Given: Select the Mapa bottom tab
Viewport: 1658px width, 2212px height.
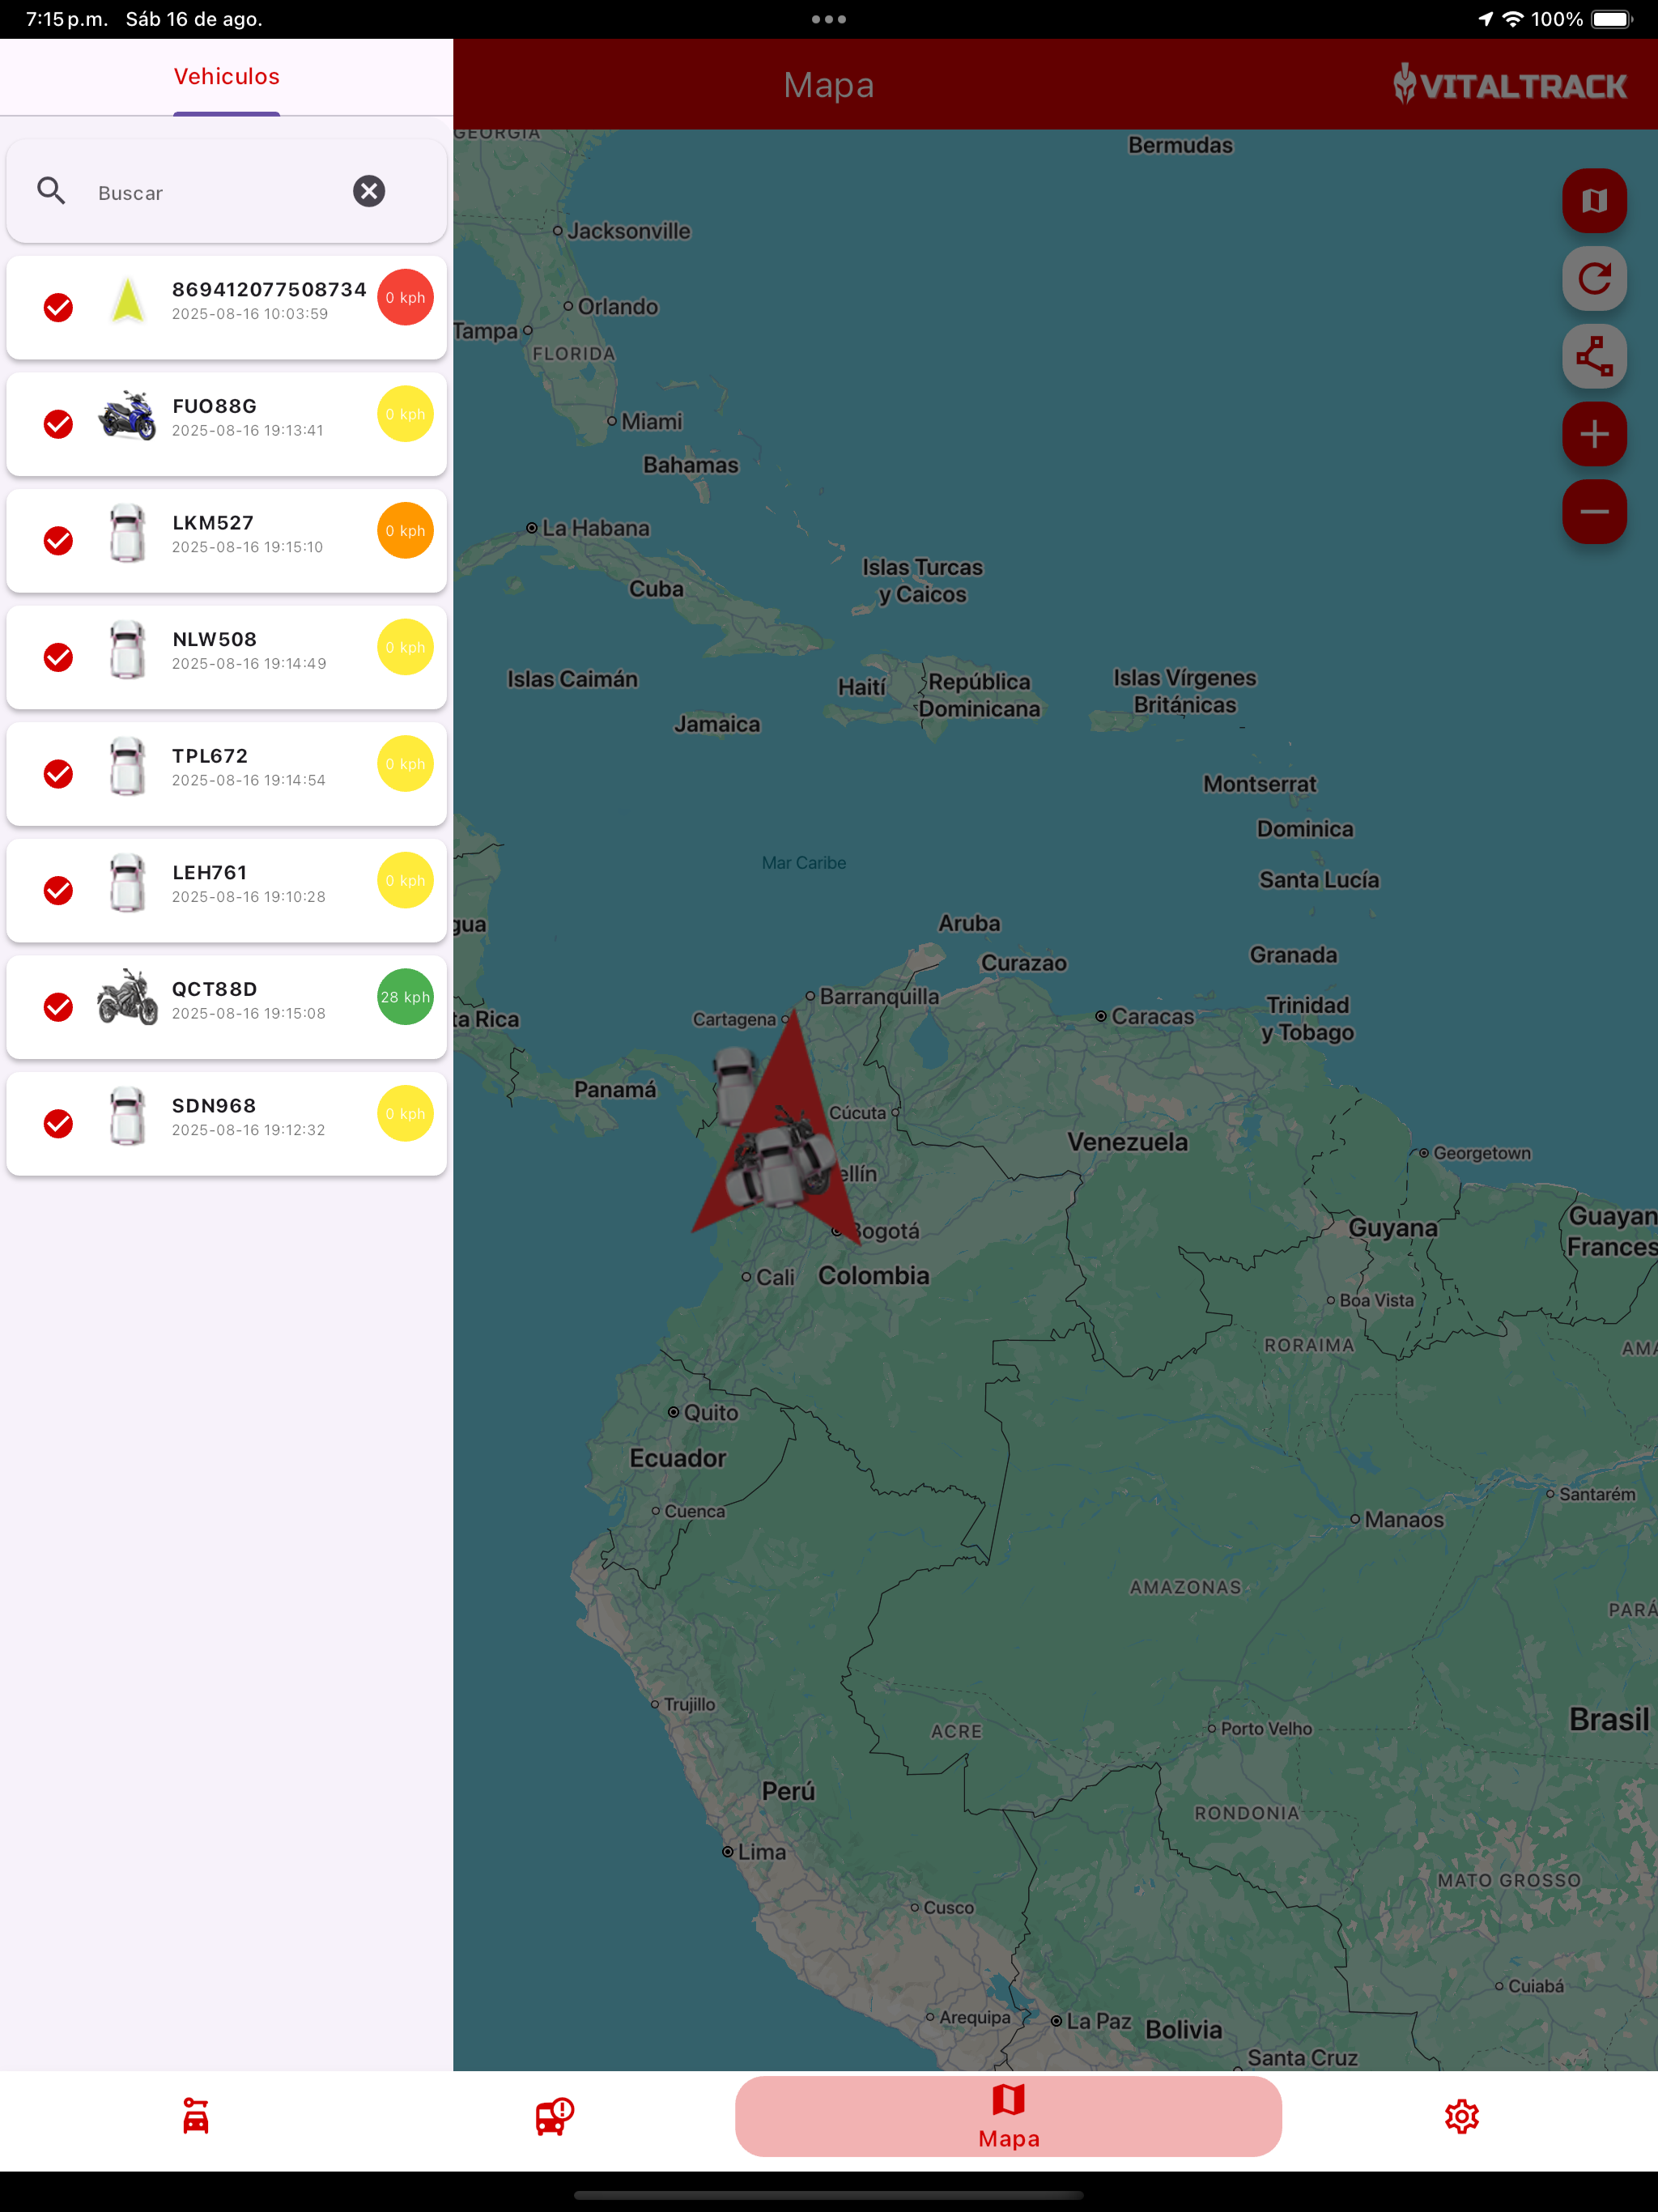Looking at the screenshot, I should [1008, 2116].
